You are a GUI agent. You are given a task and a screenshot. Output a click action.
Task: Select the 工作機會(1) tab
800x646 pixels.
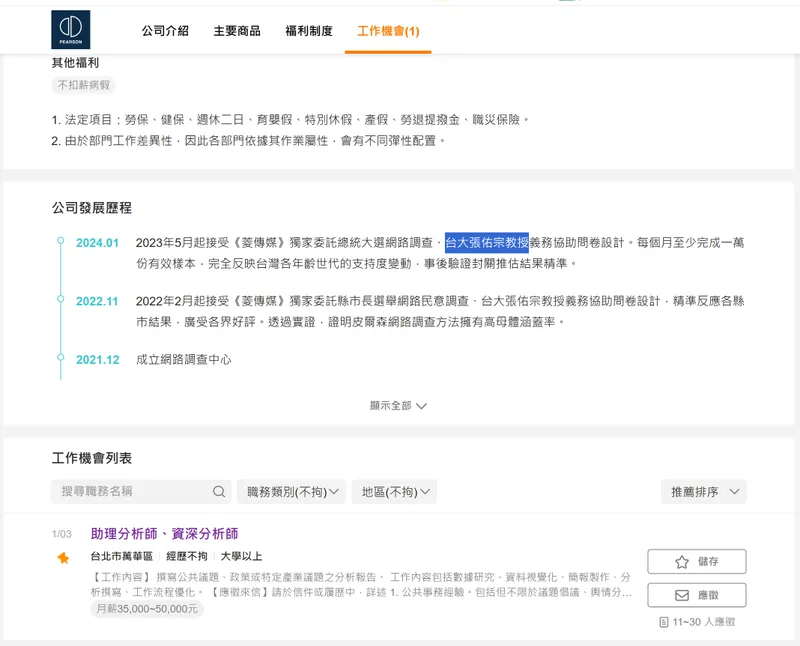(388, 31)
